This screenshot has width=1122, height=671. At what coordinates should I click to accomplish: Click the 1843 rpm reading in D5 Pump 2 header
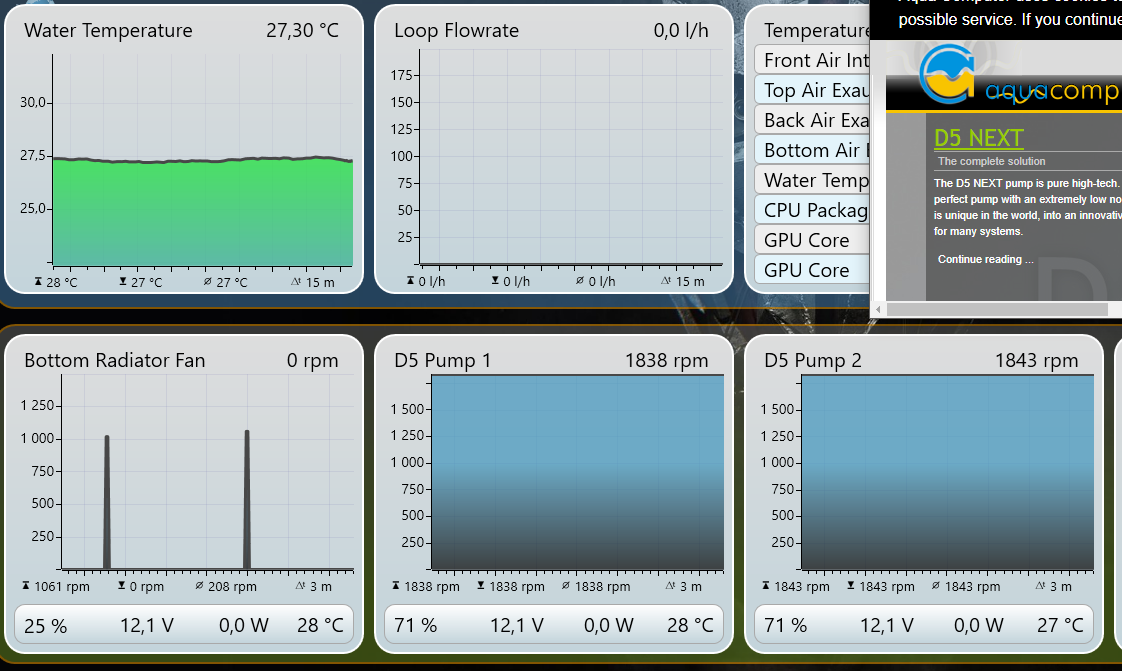click(x=1036, y=361)
